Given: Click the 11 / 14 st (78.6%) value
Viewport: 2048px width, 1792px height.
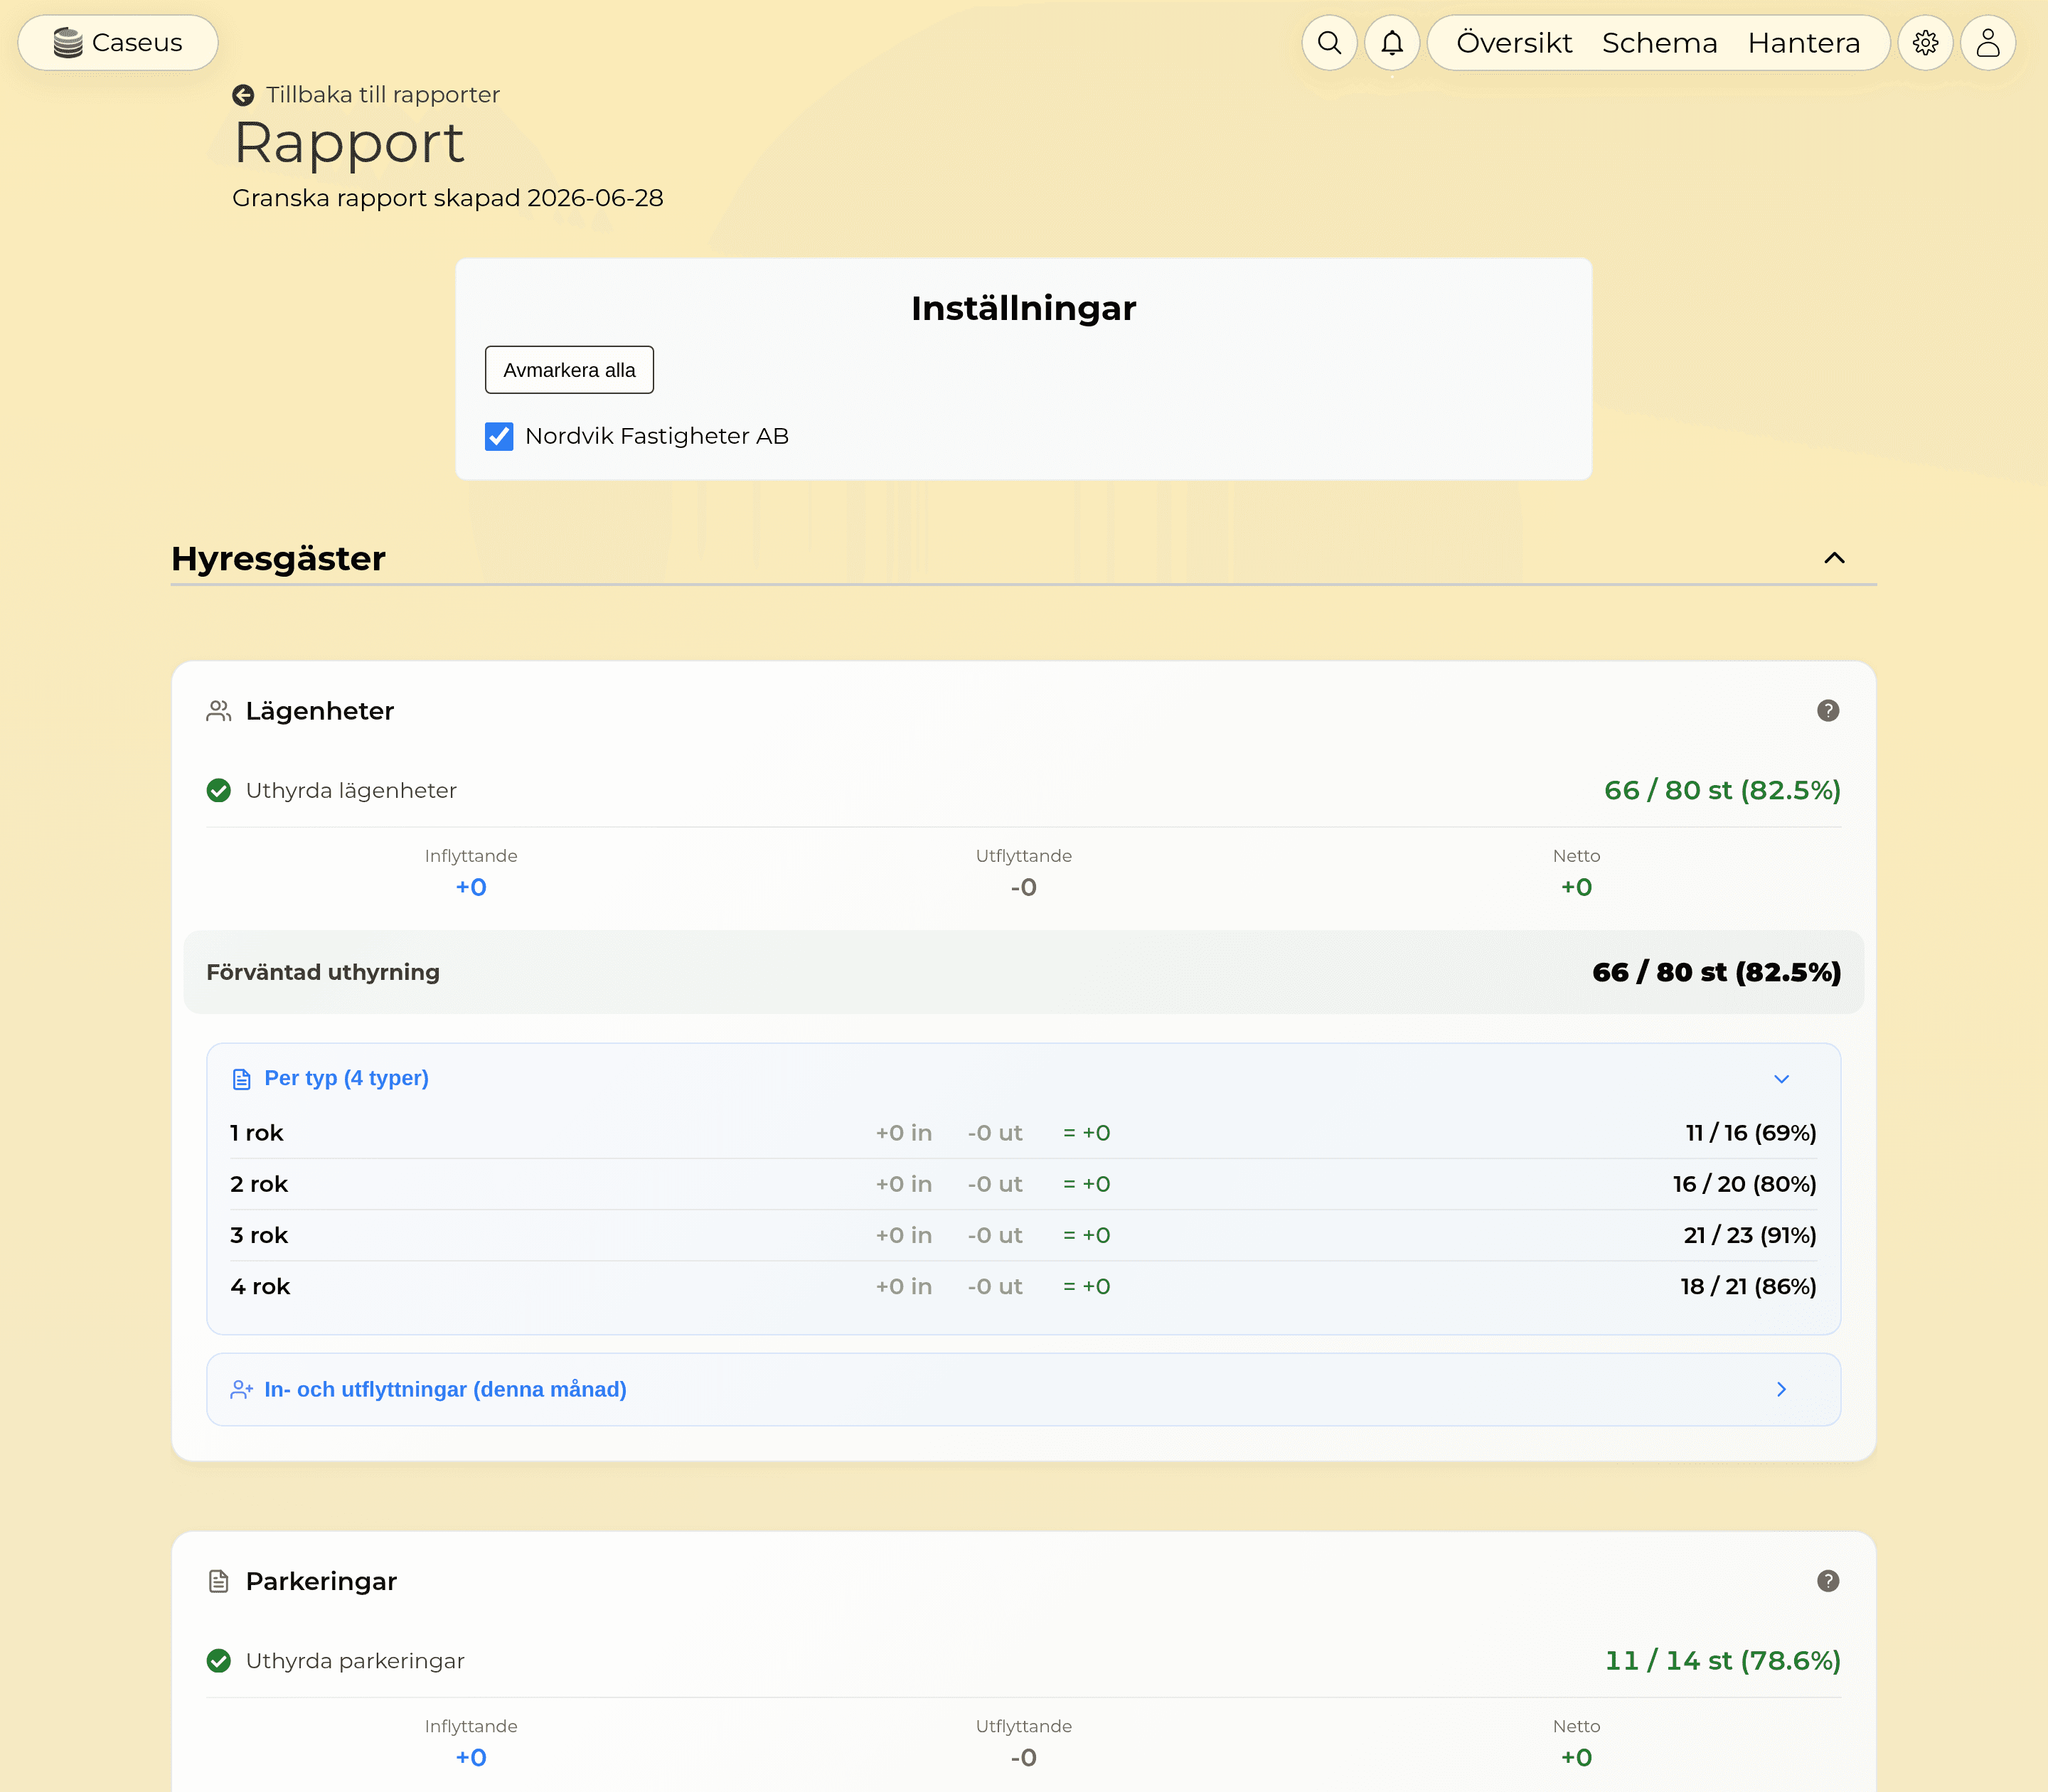Looking at the screenshot, I should click(x=1723, y=1660).
